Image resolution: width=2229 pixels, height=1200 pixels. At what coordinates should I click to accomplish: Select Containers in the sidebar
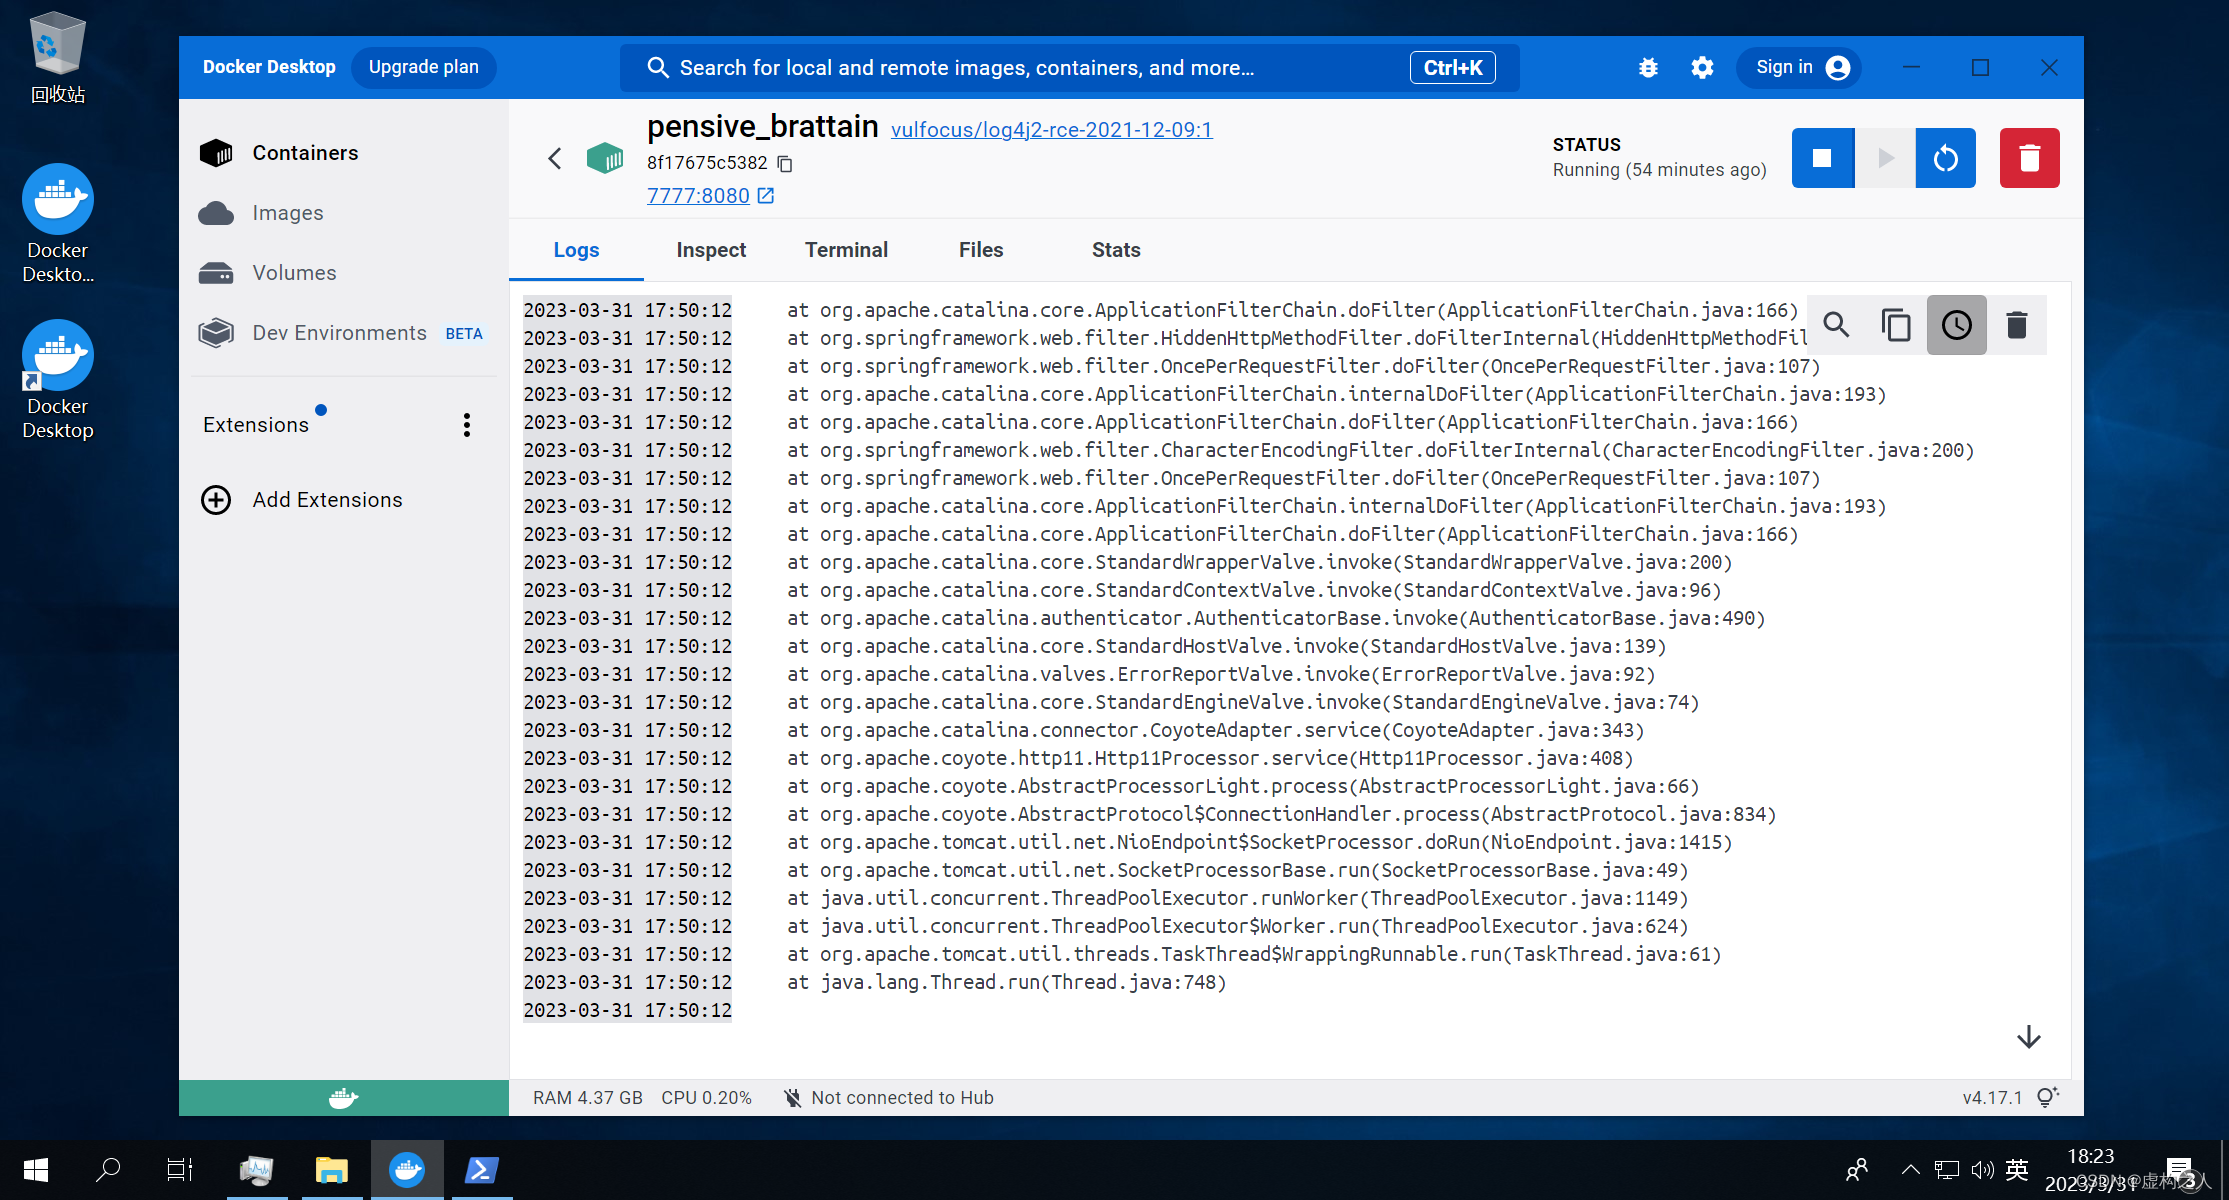coord(344,153)
